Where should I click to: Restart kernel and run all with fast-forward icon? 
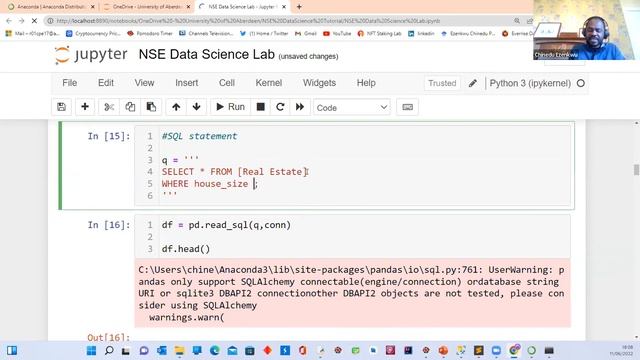point(300,107)
